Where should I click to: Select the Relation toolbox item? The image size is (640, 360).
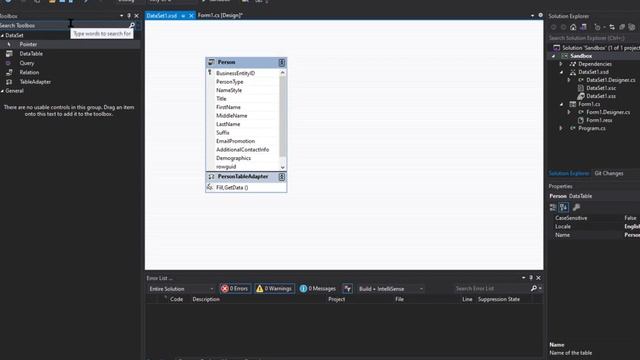(29, 72)
